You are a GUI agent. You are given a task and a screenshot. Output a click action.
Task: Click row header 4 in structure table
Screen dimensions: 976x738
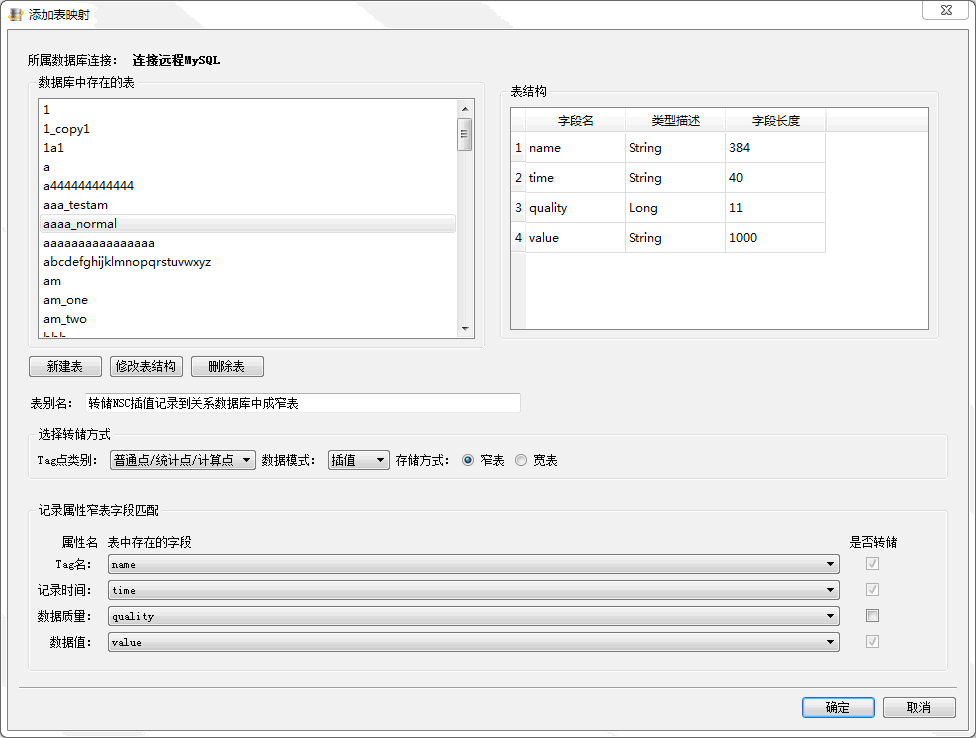point(518,238)
